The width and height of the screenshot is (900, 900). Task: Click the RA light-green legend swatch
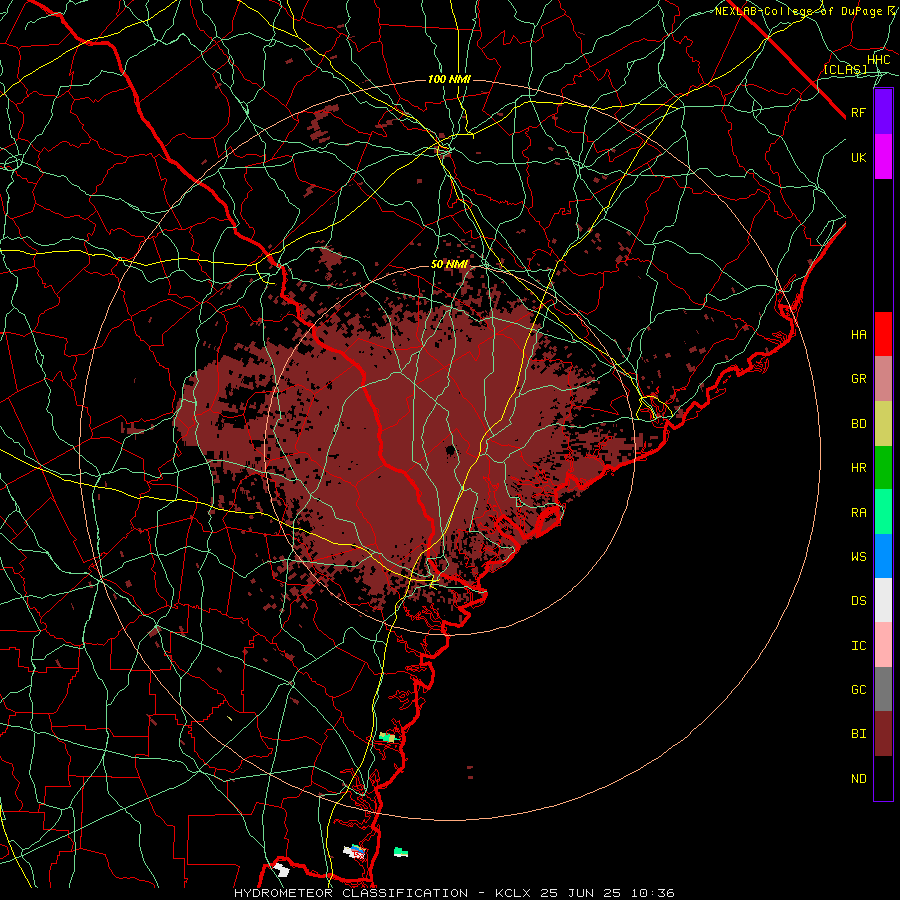point(883,512)
